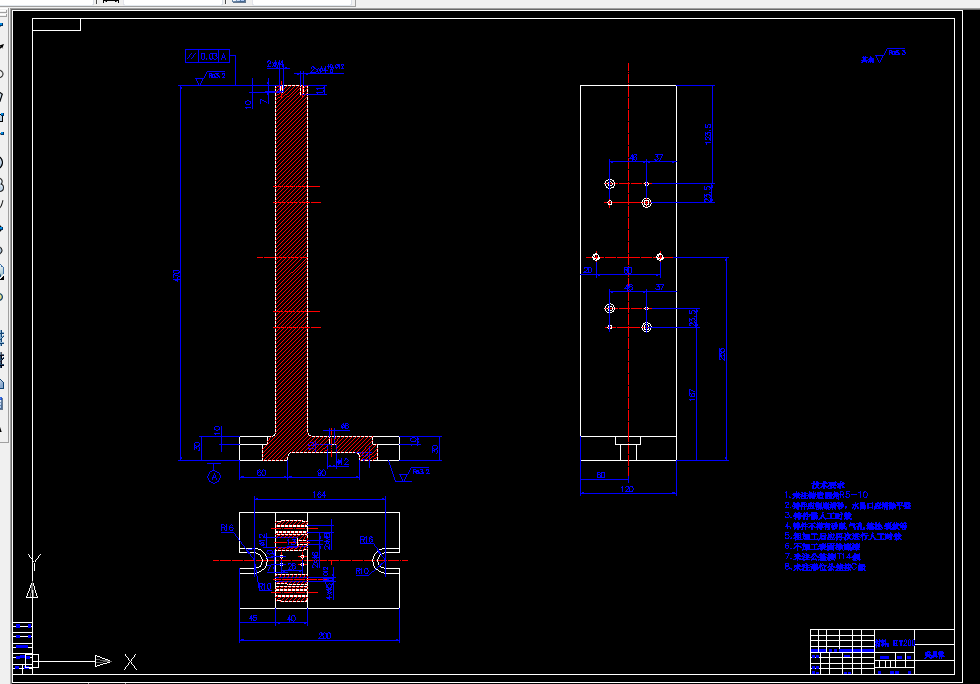Click the lower 37 dimension in side view
The image size is (980, 684).
(x=659, y=287)
